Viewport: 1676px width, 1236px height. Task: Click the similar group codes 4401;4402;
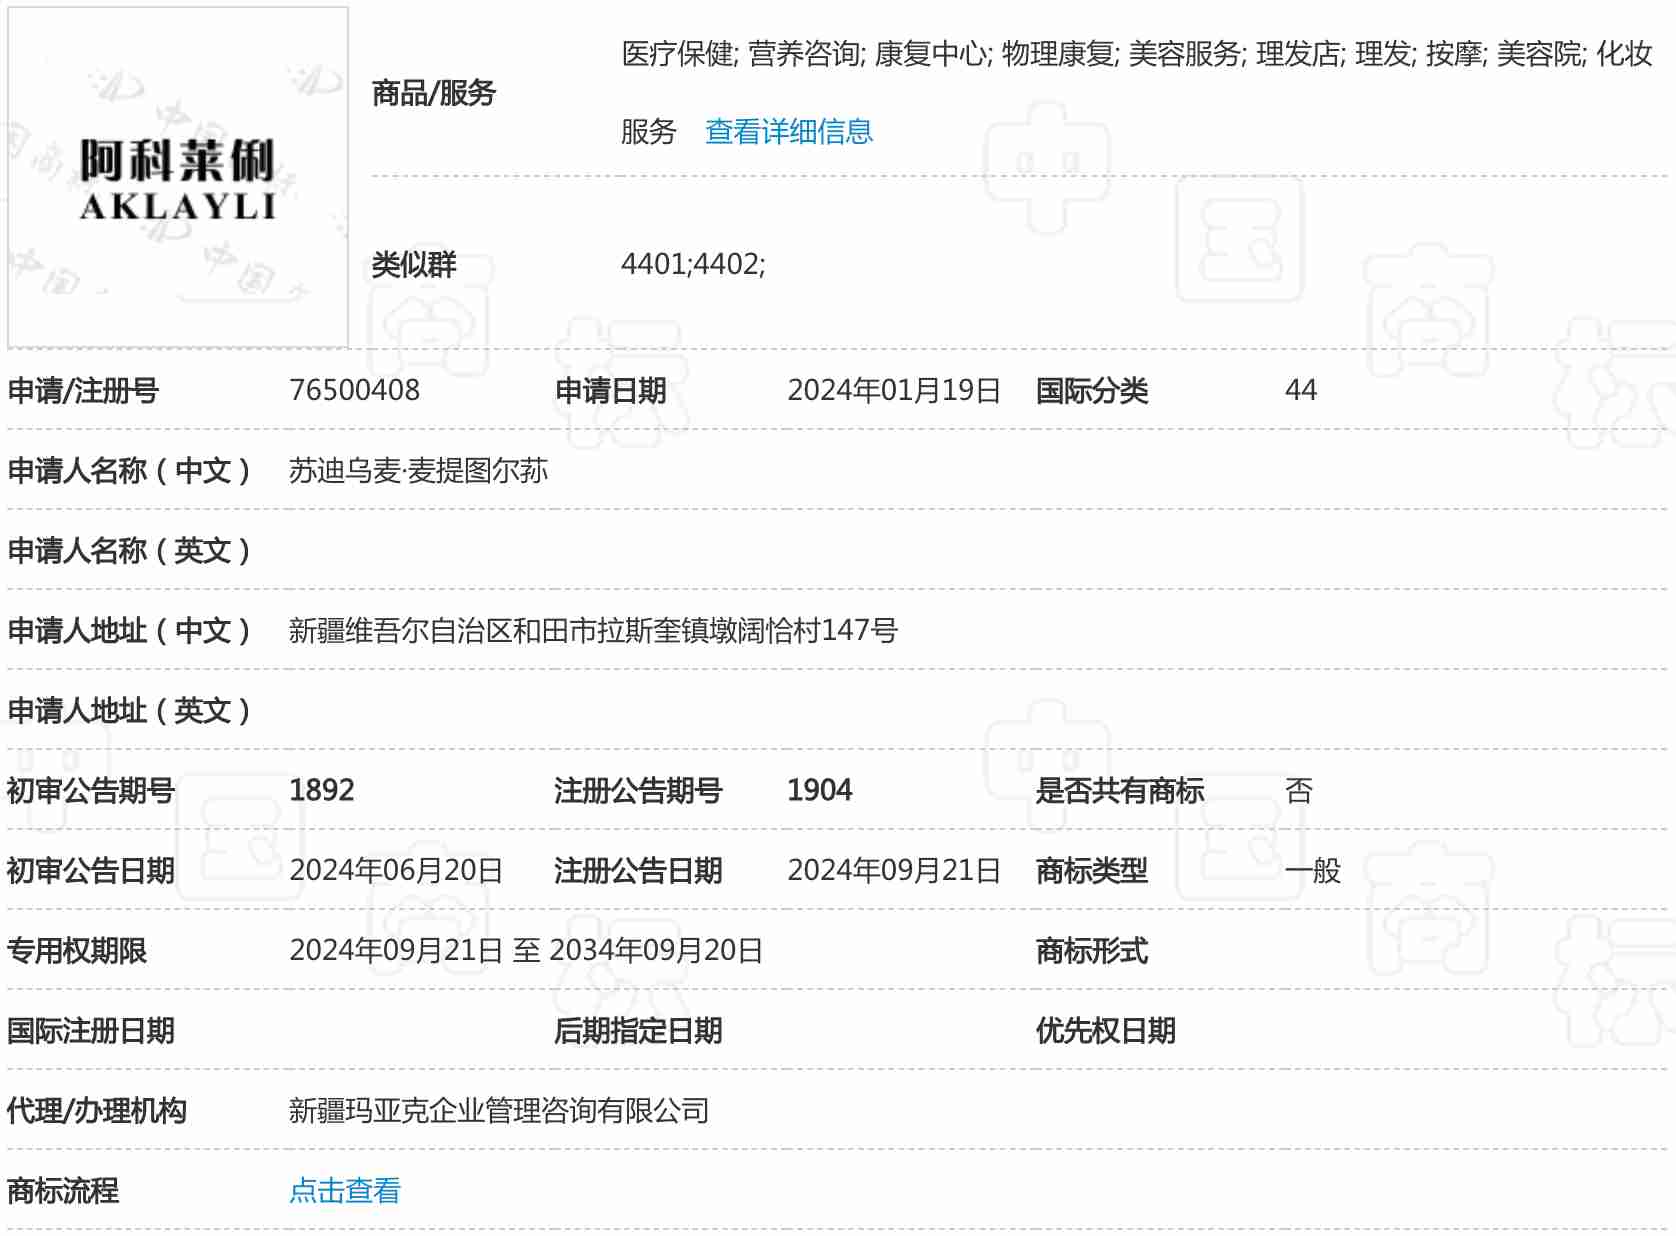coord(692,264)
